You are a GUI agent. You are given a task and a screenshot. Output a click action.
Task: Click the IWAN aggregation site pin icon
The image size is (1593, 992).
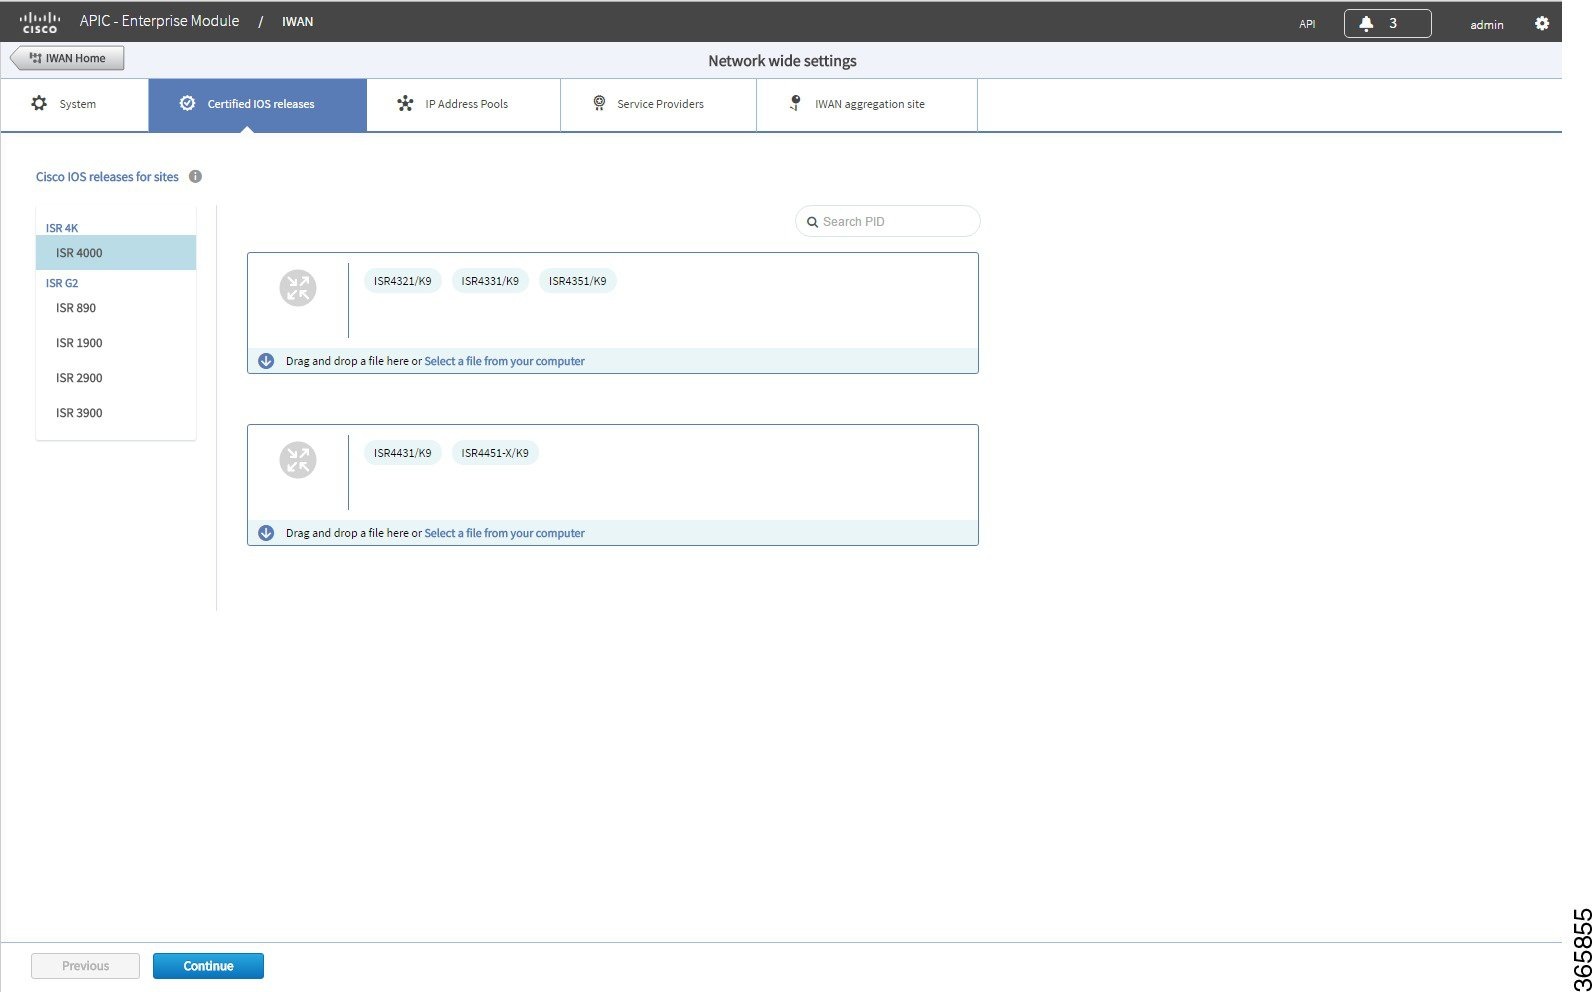click(x=795, y=103)
